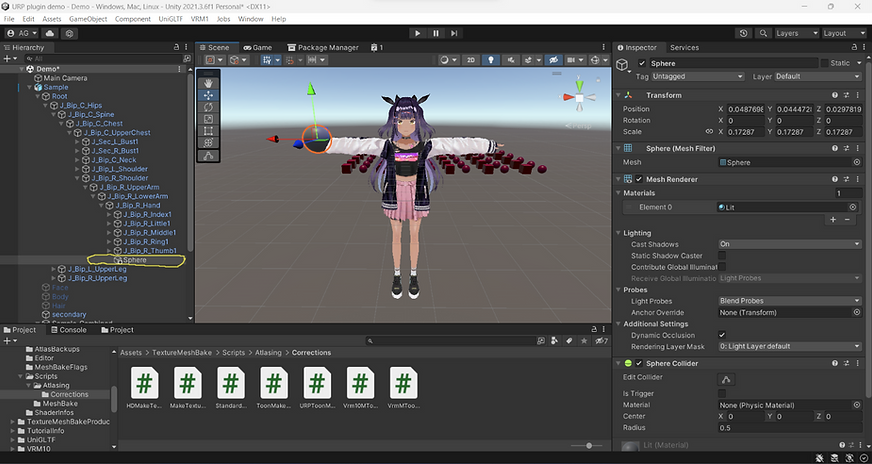
Task: Toggle constrained proportions link on Scale
Action: pyautogui.click(x=709, y=132)
